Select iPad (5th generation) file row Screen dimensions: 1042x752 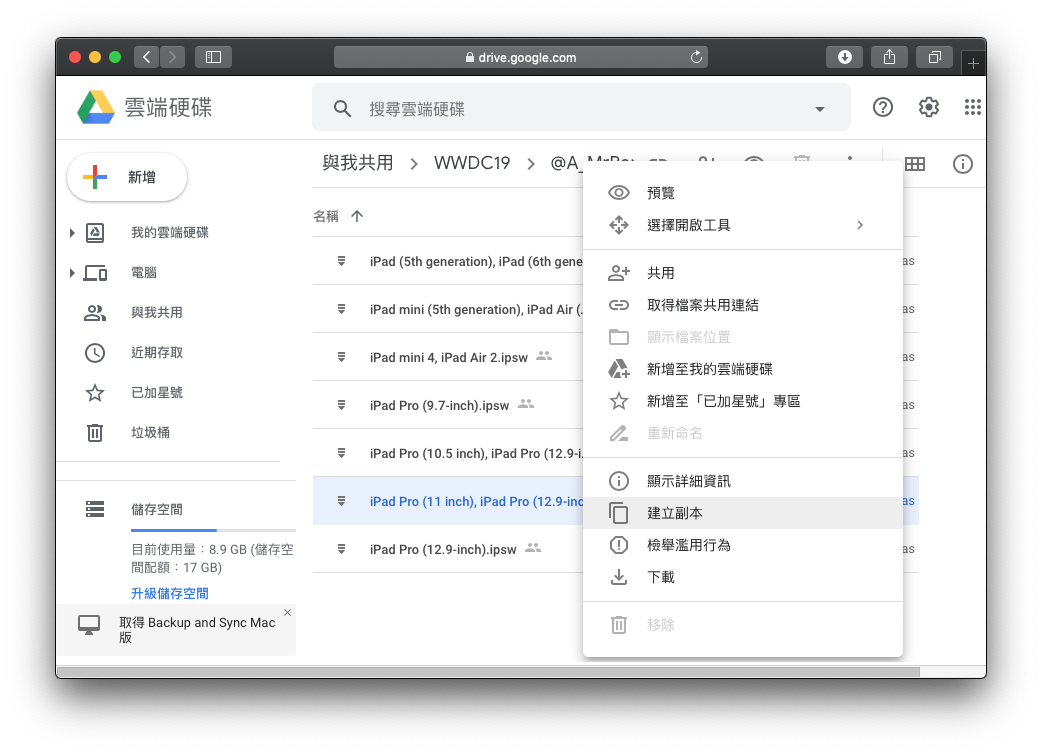pos(448,261)
